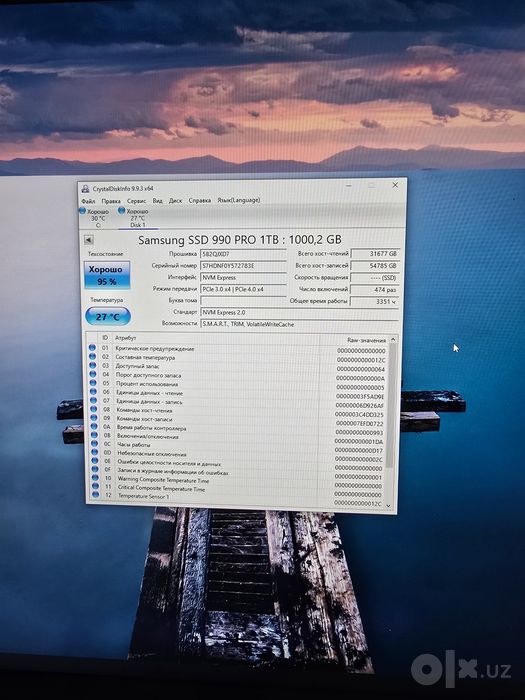
Task: Click raw value 000000000D17
Action: (359, 450)
